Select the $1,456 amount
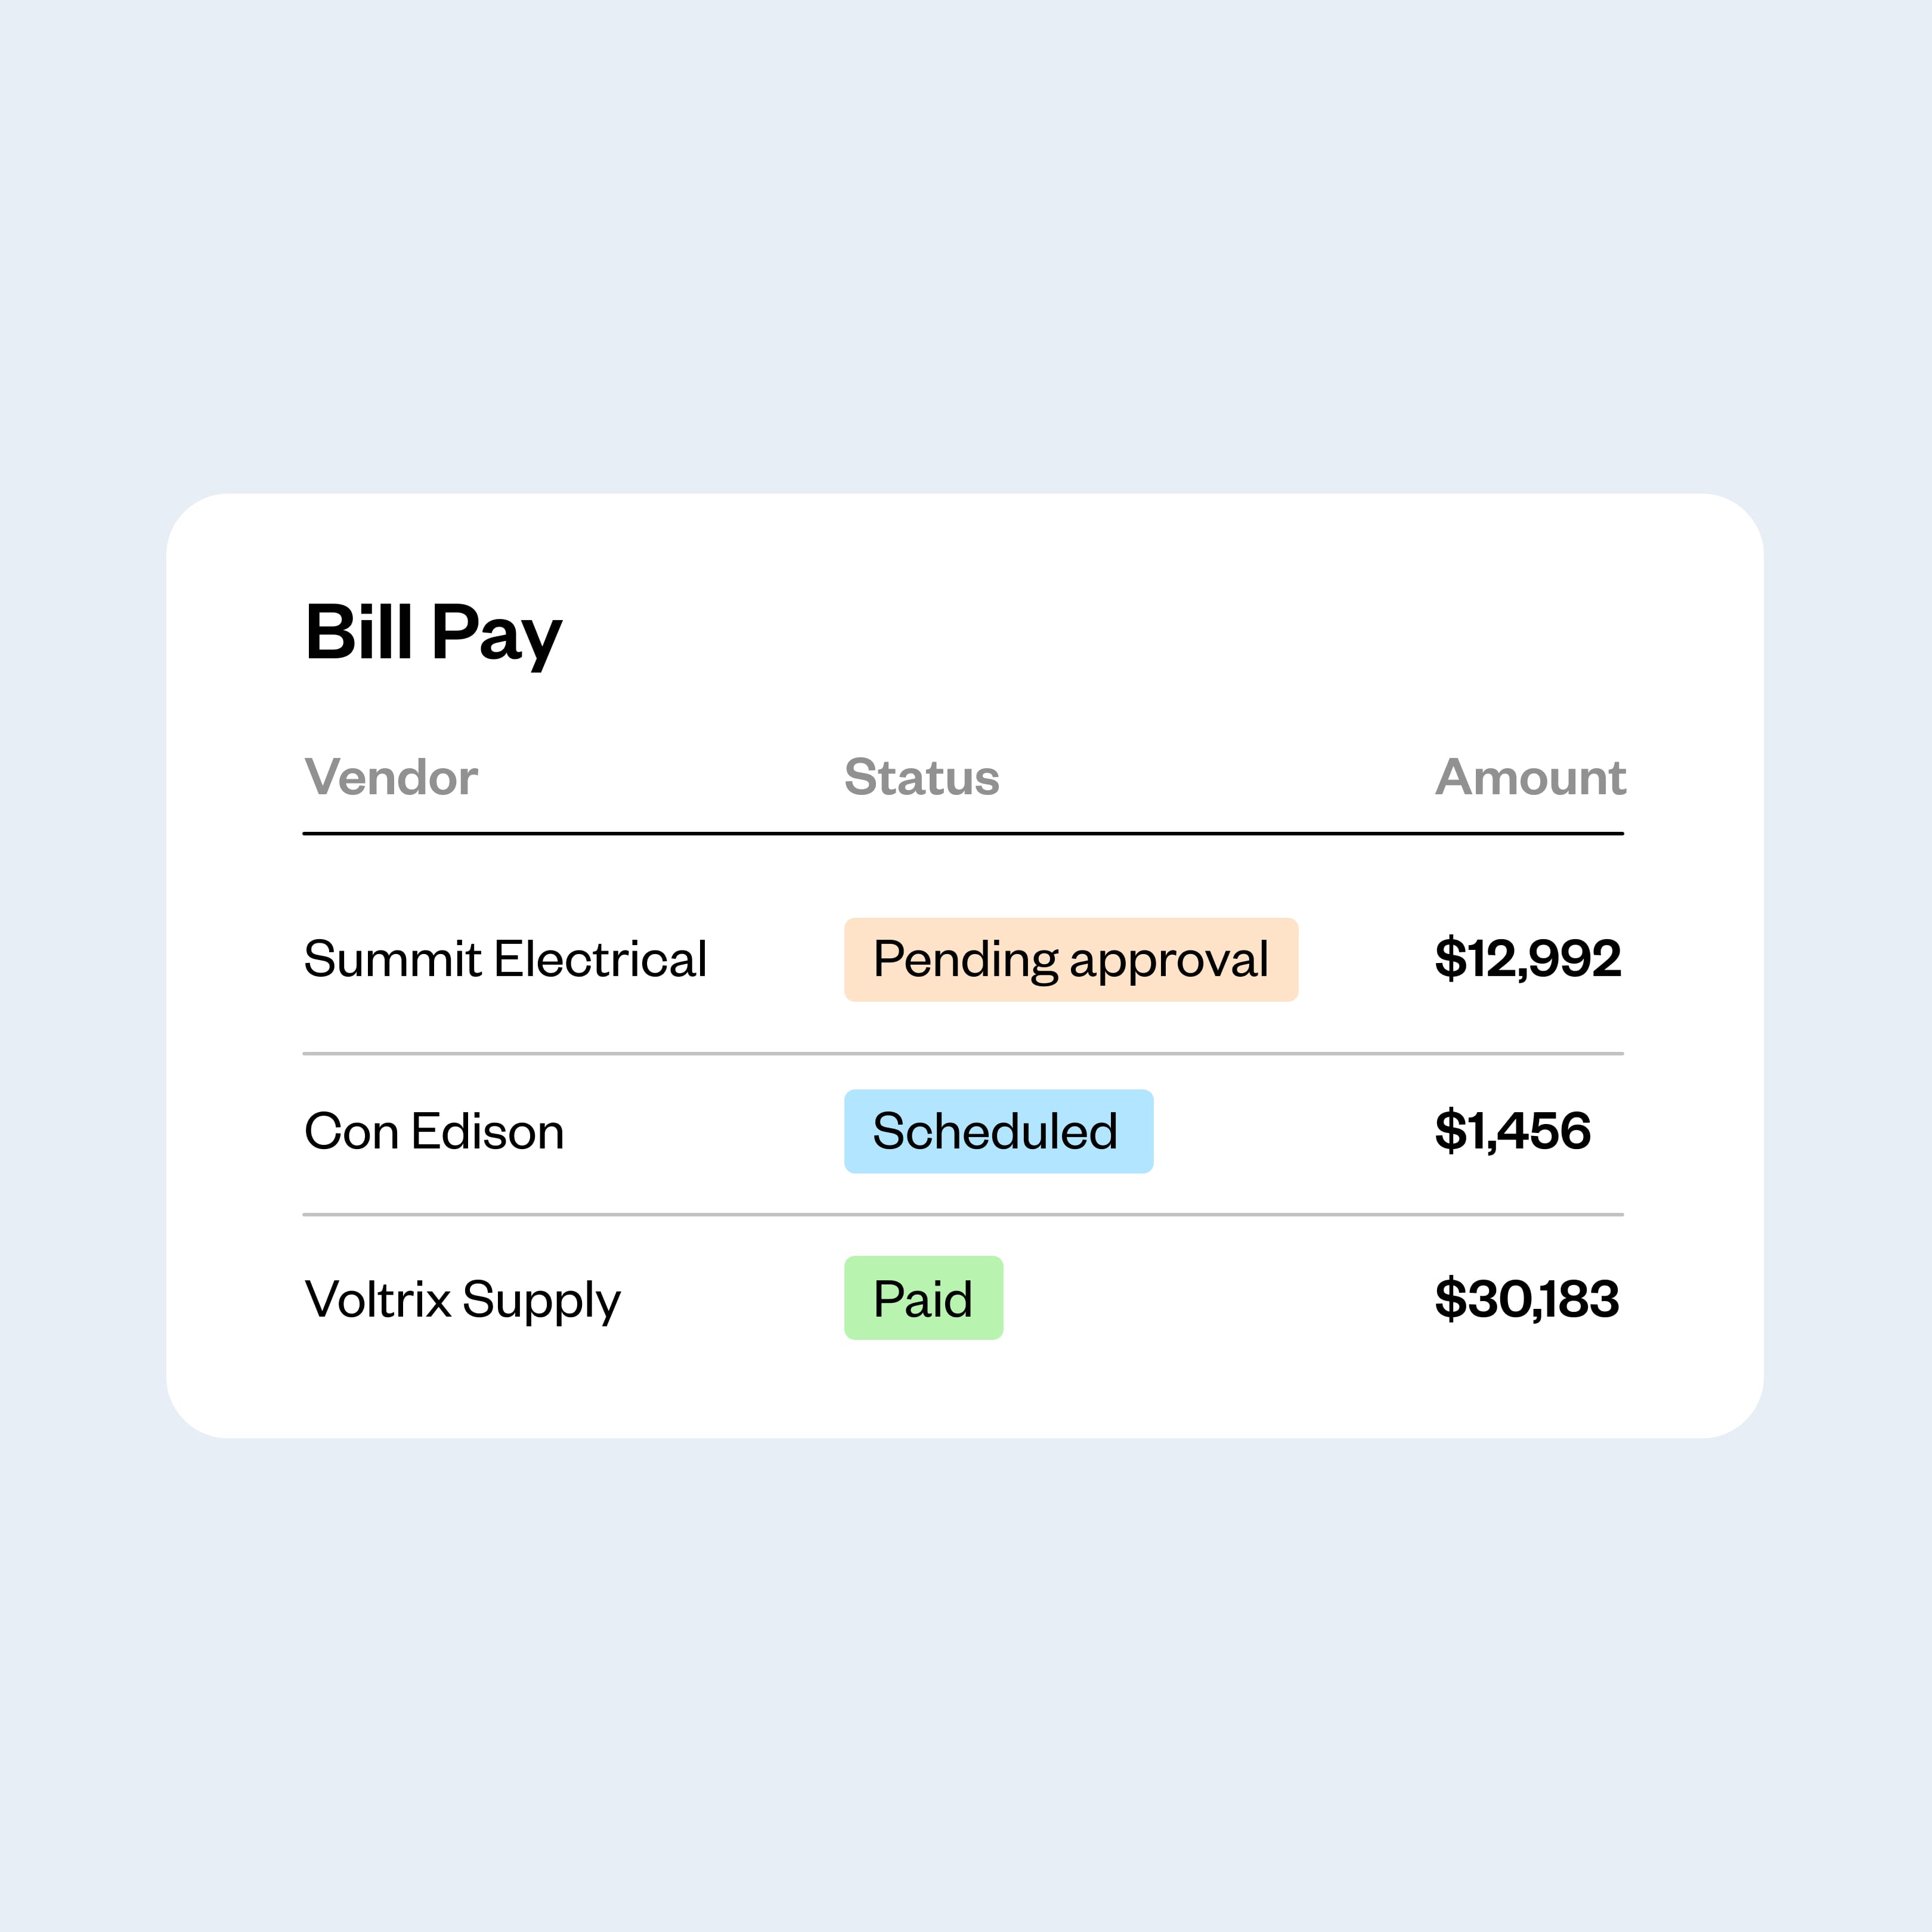Image resolution: width=1932 pixels, height=1932 pixels. (1512, 1131)
